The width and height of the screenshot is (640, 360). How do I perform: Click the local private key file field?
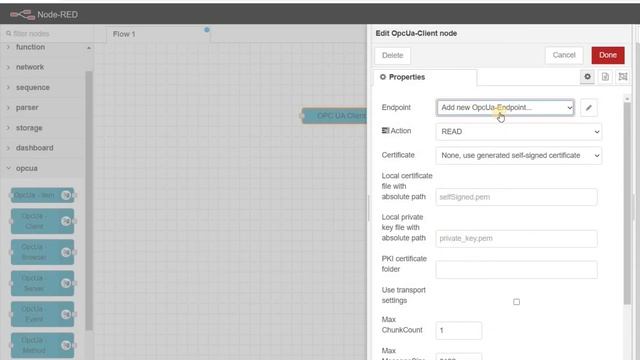tap(516, 238)
